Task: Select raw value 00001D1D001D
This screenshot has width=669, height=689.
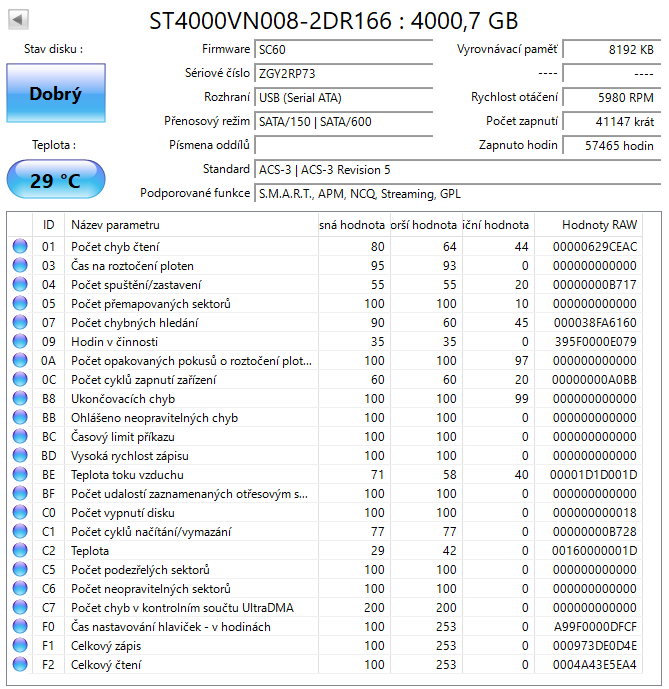Action: pos(593,475)
